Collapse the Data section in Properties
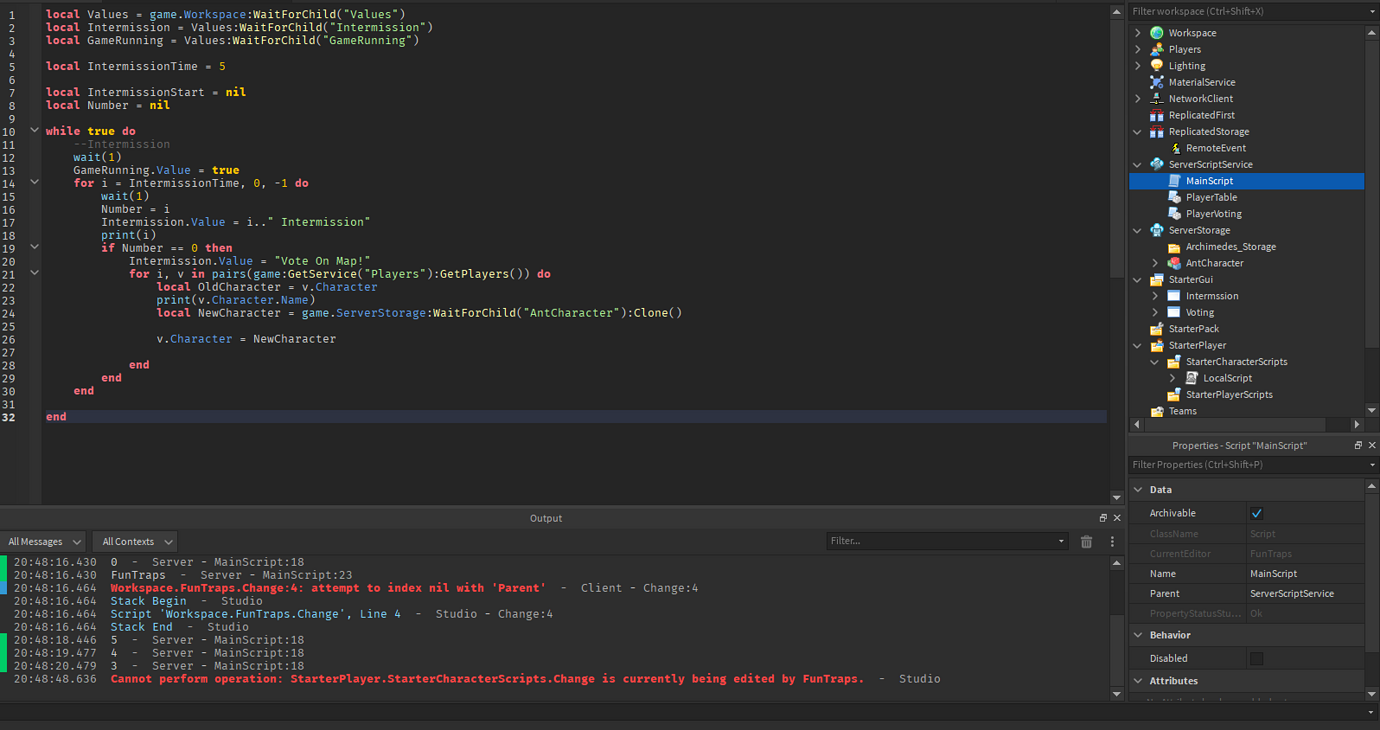Screen dimensions: 1380x730 (1138, 489)
